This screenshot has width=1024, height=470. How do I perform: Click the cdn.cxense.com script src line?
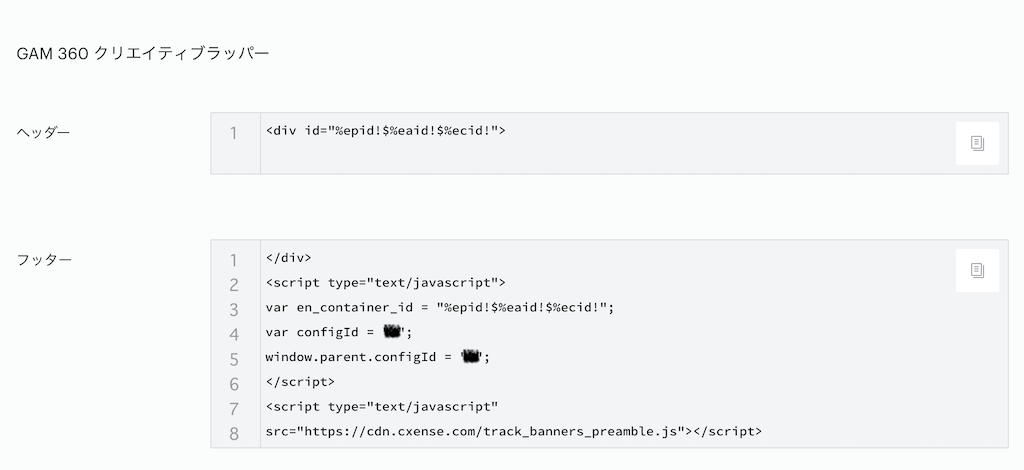513,431
